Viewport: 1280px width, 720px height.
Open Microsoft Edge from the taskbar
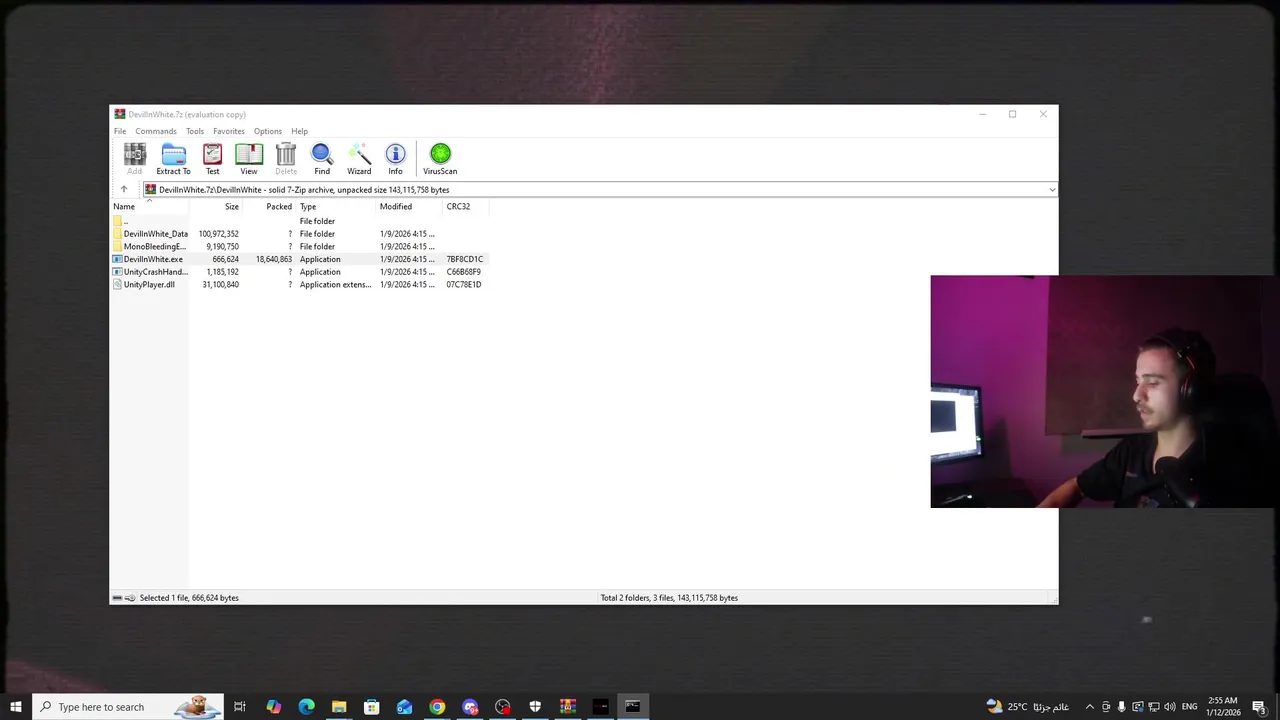click(306, 707)
